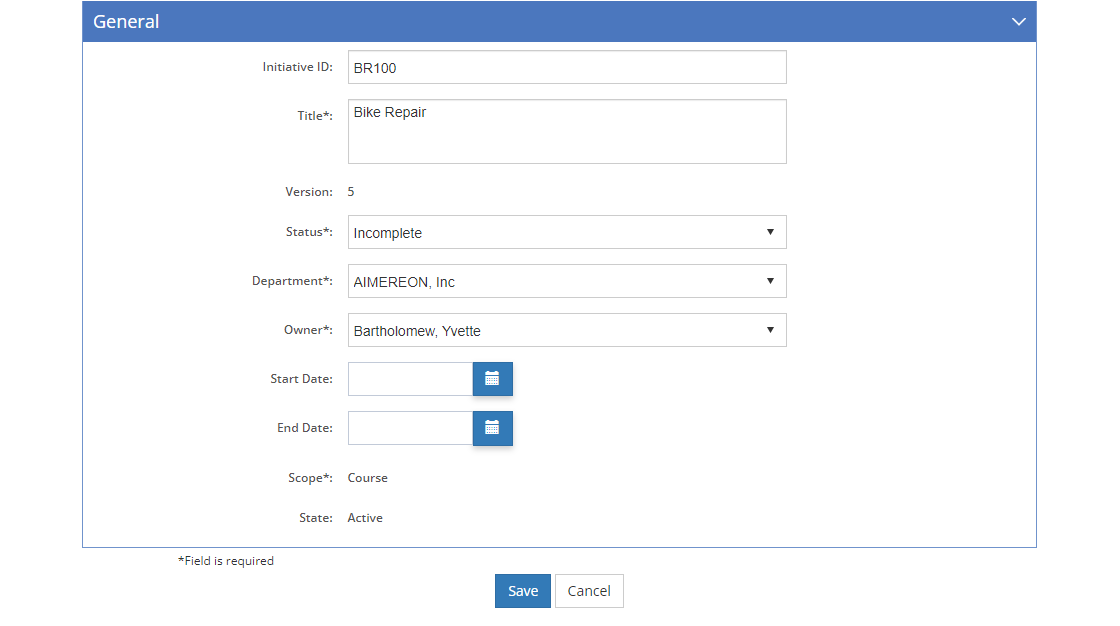Click the Start Date label
Viewport: 1120px width, 626px height.
coord(301,379)
